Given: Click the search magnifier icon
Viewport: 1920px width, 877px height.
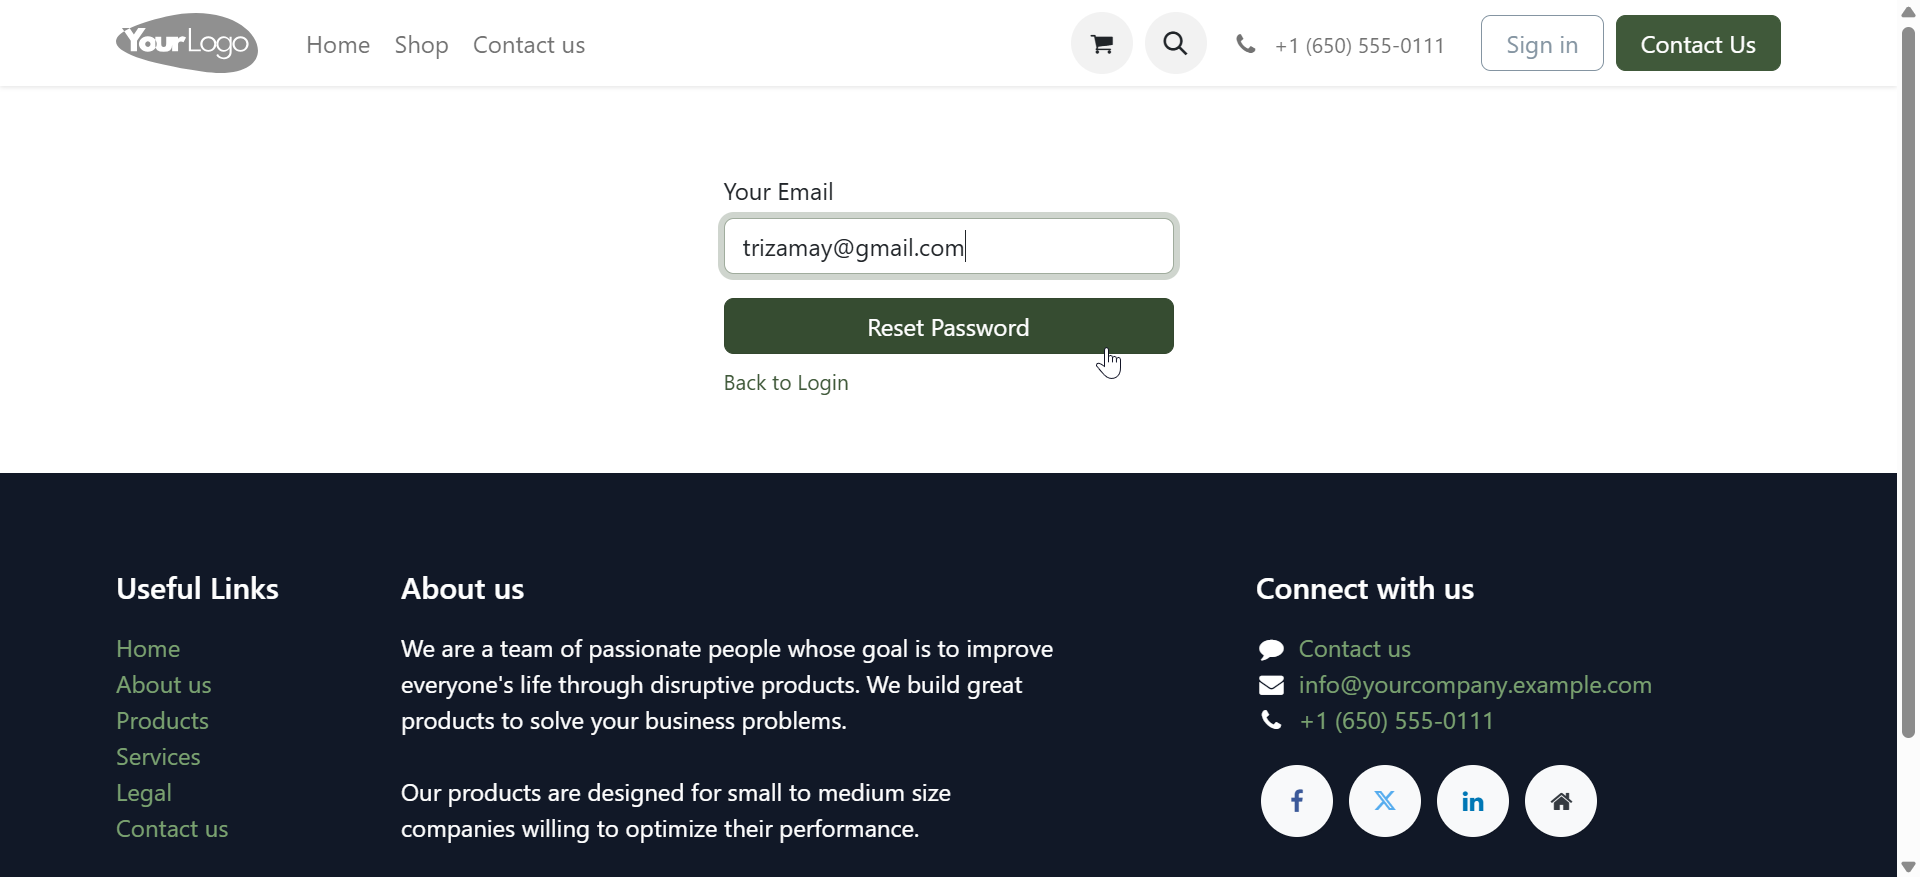Looking at the screenshot, I should 1175,43.
